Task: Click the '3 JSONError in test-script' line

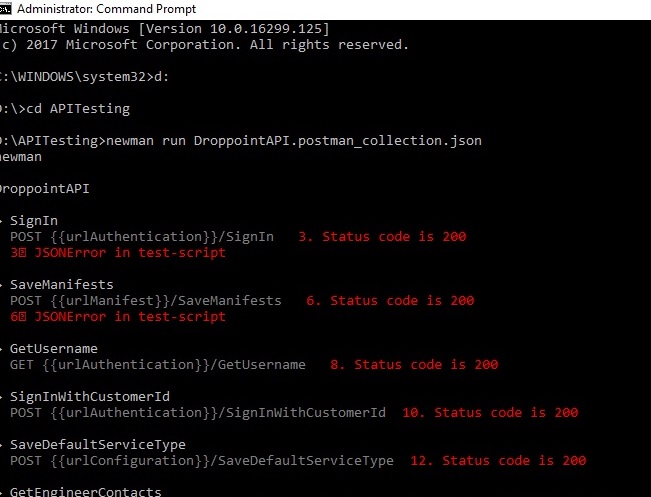Action: point(118,253)
